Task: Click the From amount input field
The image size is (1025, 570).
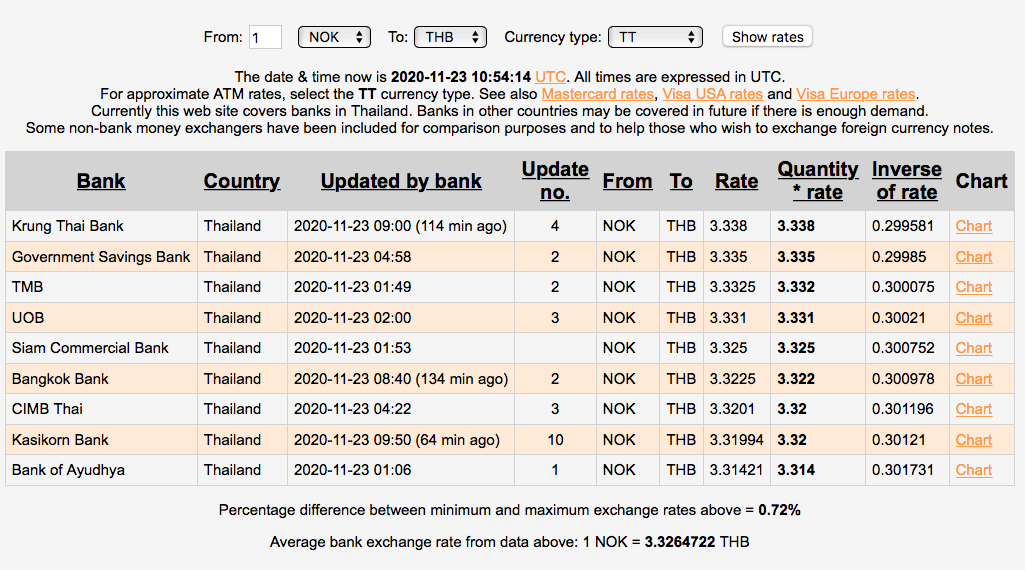Action: (266, 38)
